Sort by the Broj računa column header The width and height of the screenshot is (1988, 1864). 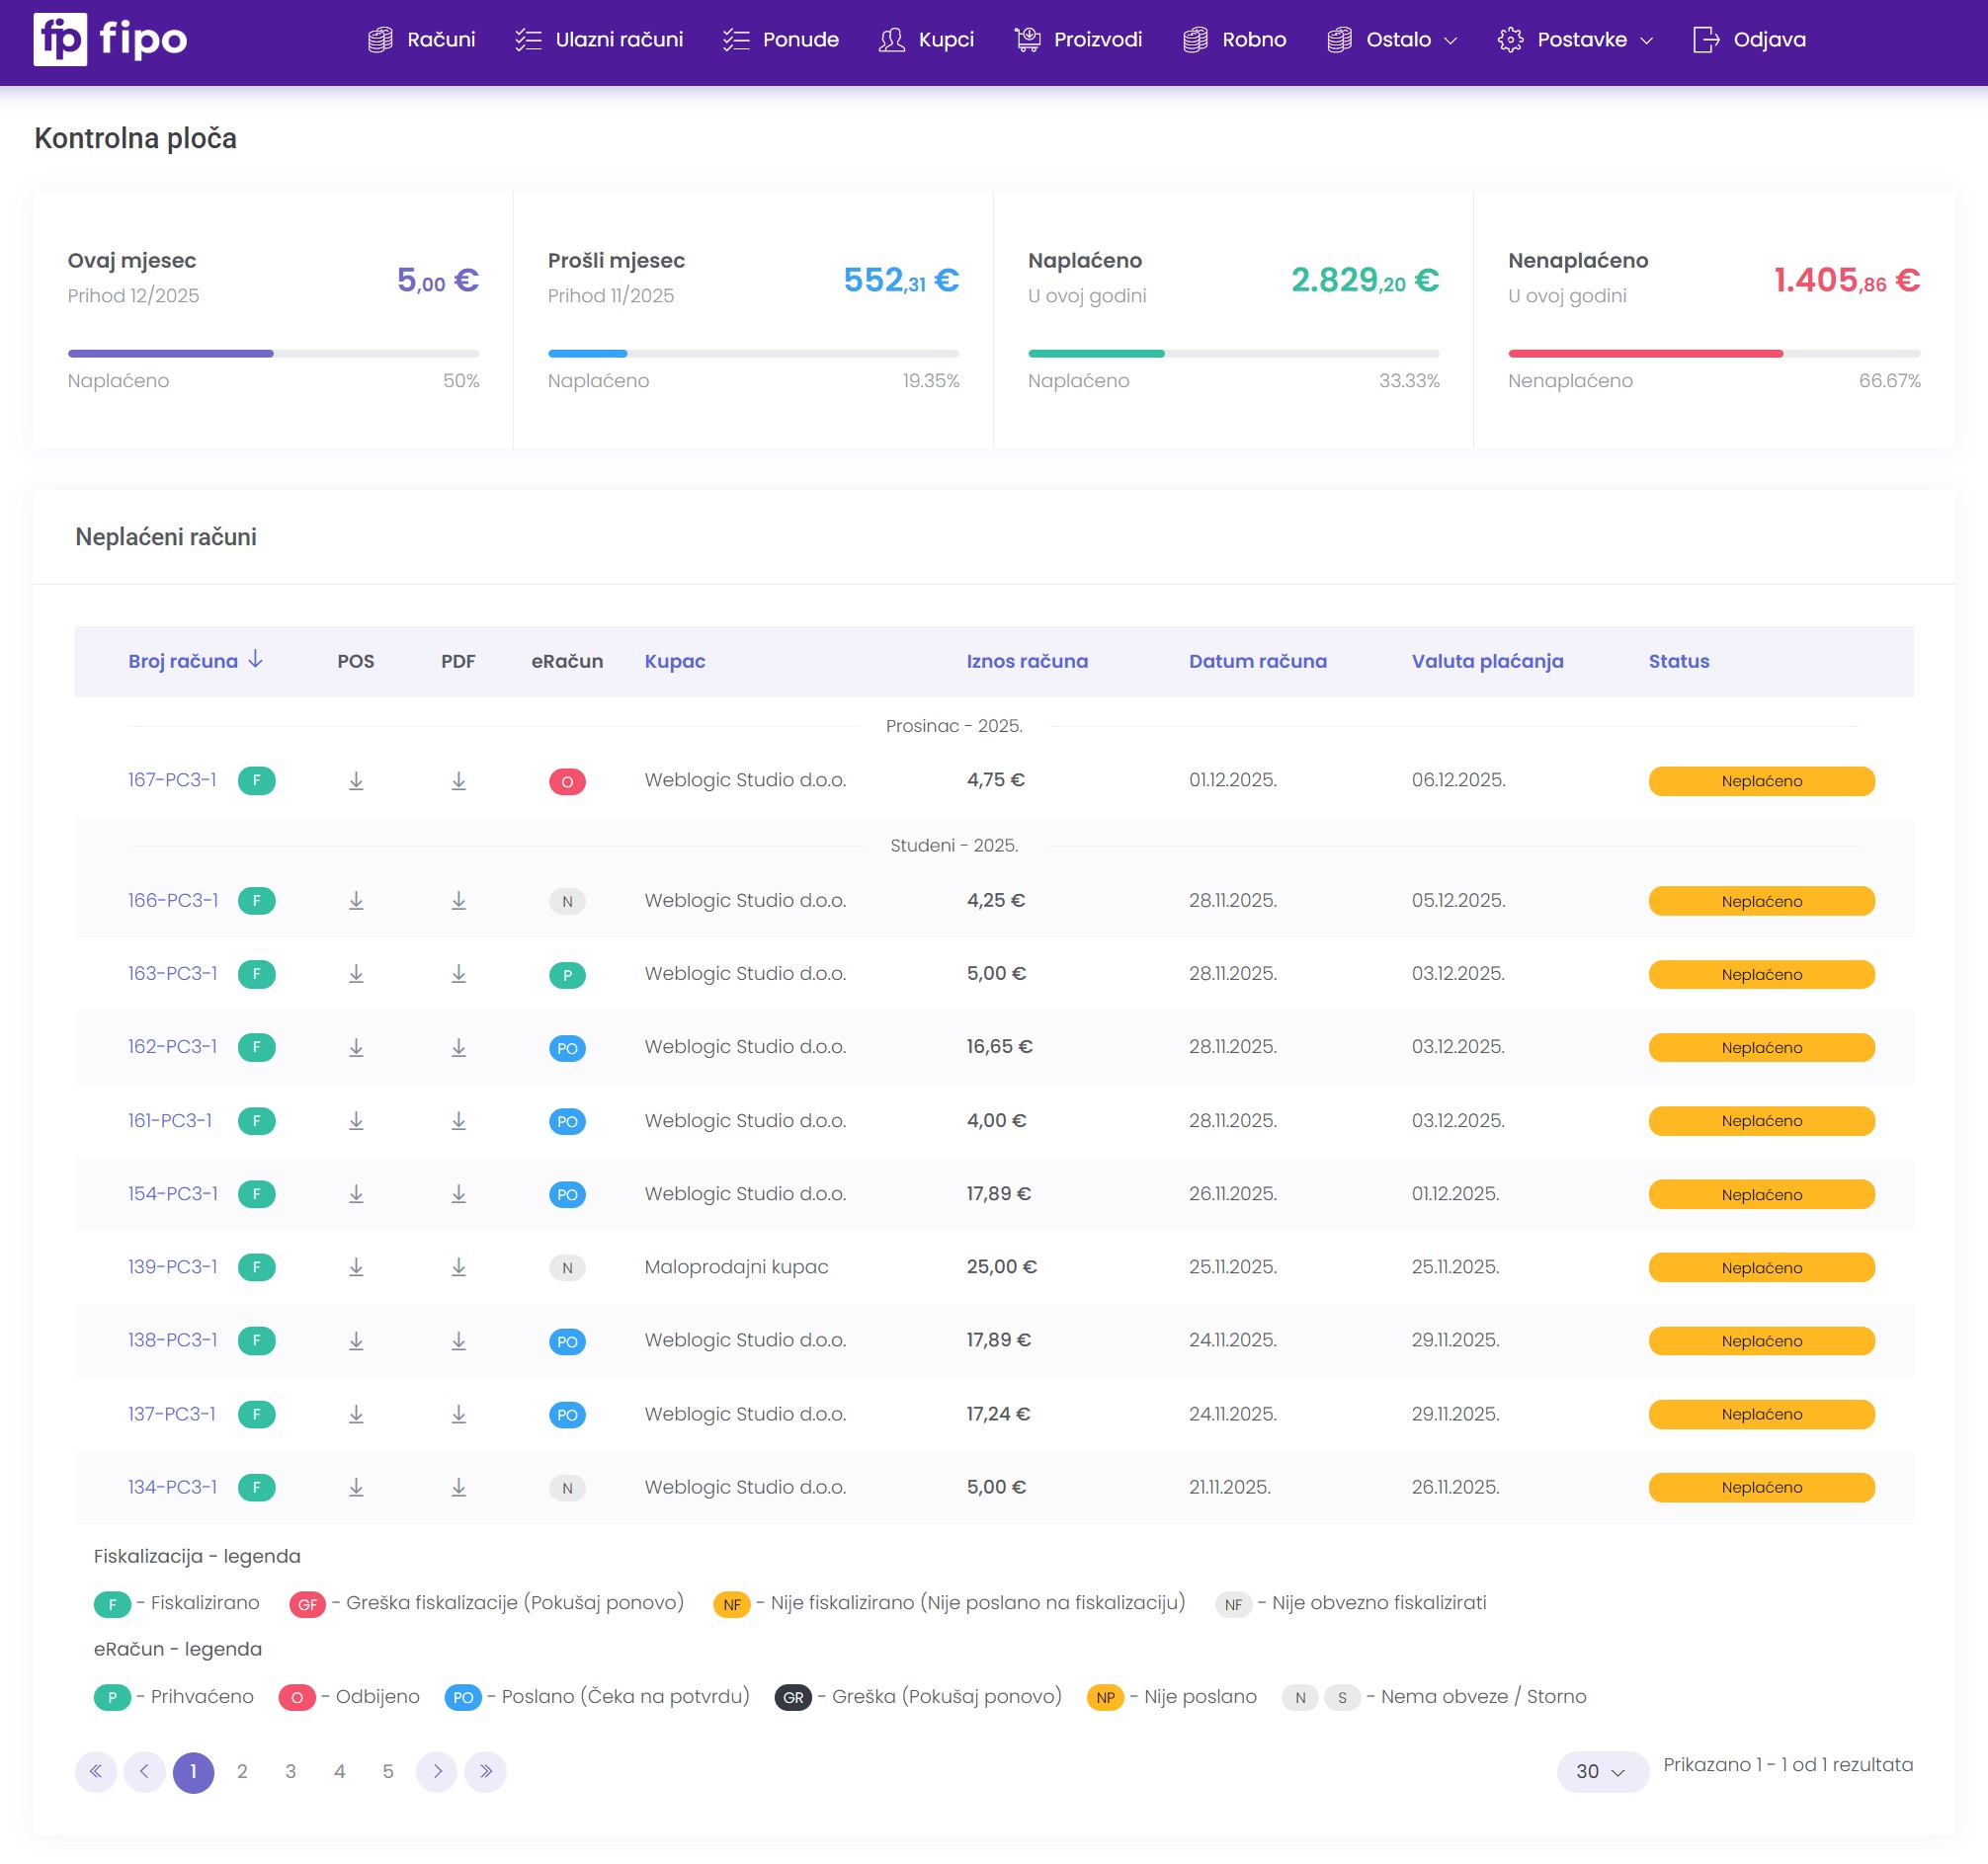pos(183,661)
